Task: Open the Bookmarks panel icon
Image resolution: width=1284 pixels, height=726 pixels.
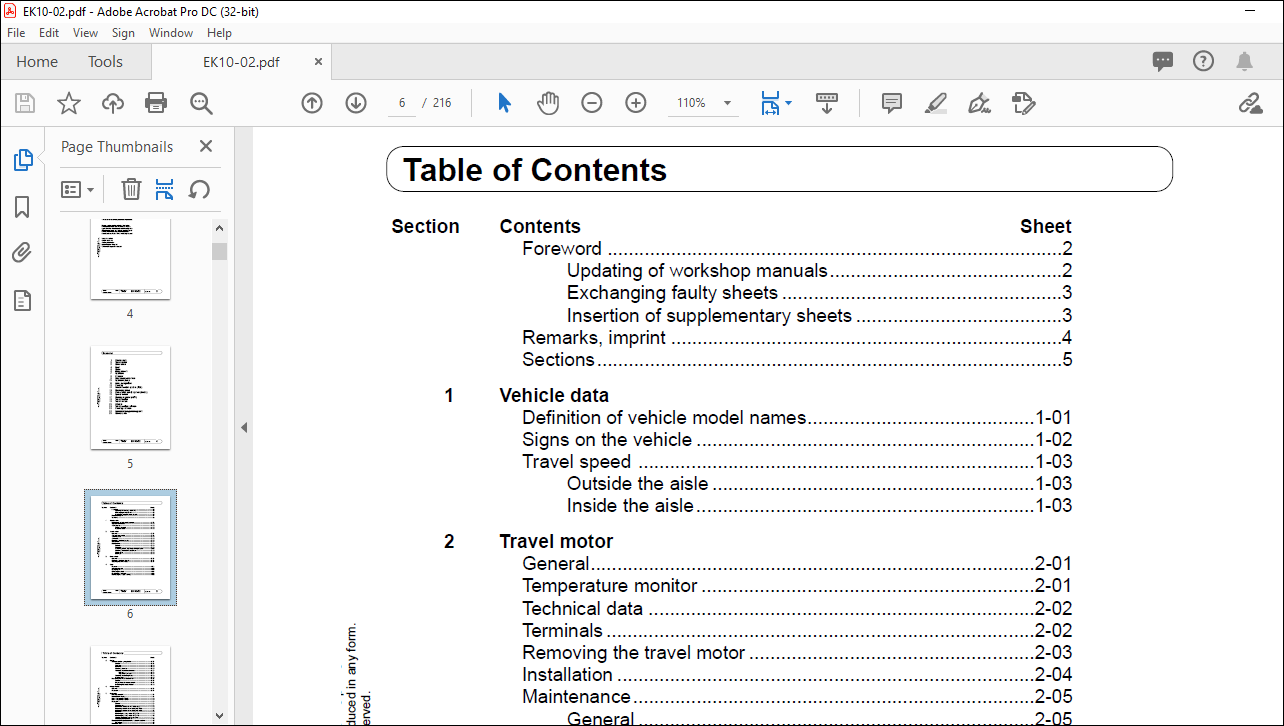Action: pyautogui.click(x=22, y=207)
